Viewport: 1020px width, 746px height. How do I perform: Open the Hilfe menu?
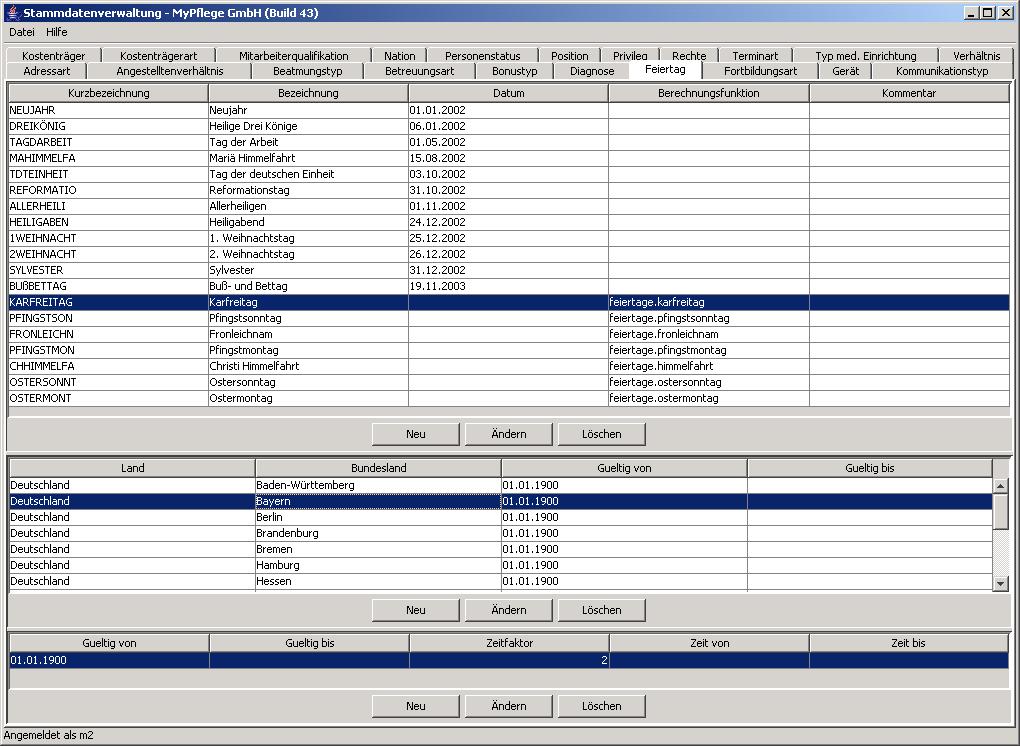57,32
